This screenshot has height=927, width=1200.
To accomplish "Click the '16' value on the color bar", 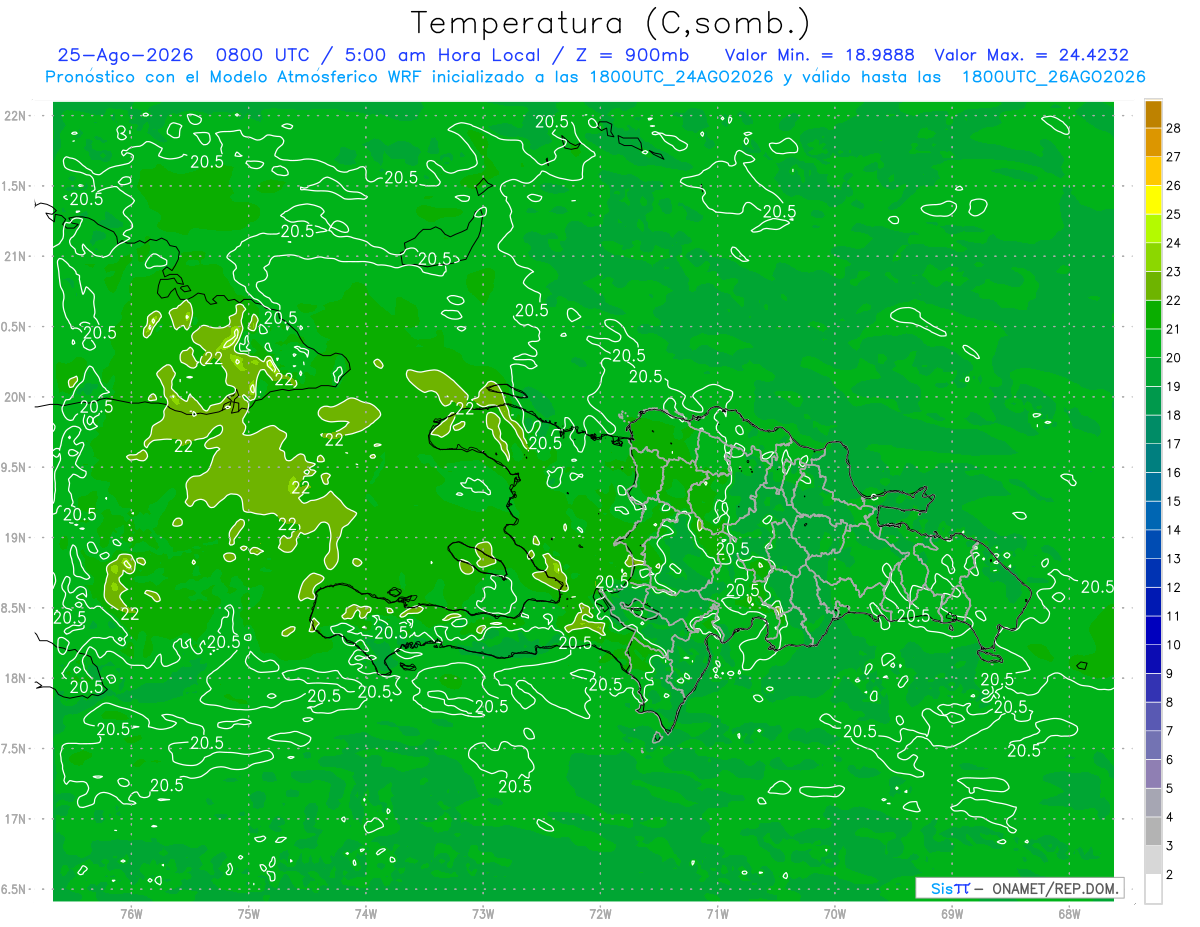I will (x=1174, y=473).
